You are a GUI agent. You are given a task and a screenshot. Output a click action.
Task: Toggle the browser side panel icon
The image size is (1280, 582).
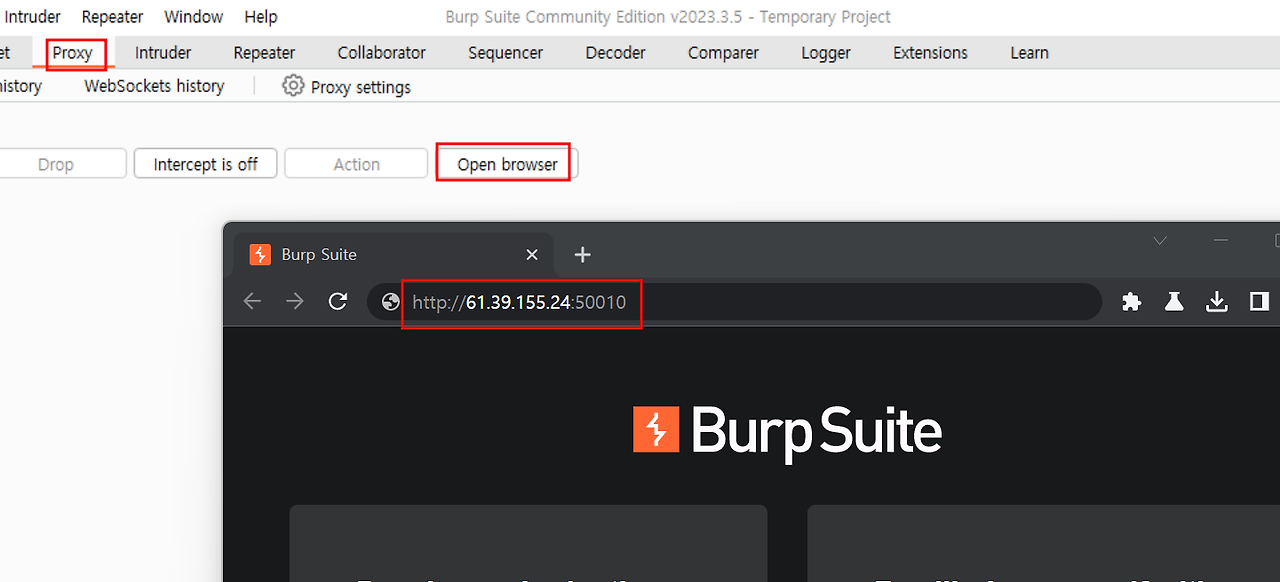pyautogui.click(x=1259, y=302)
